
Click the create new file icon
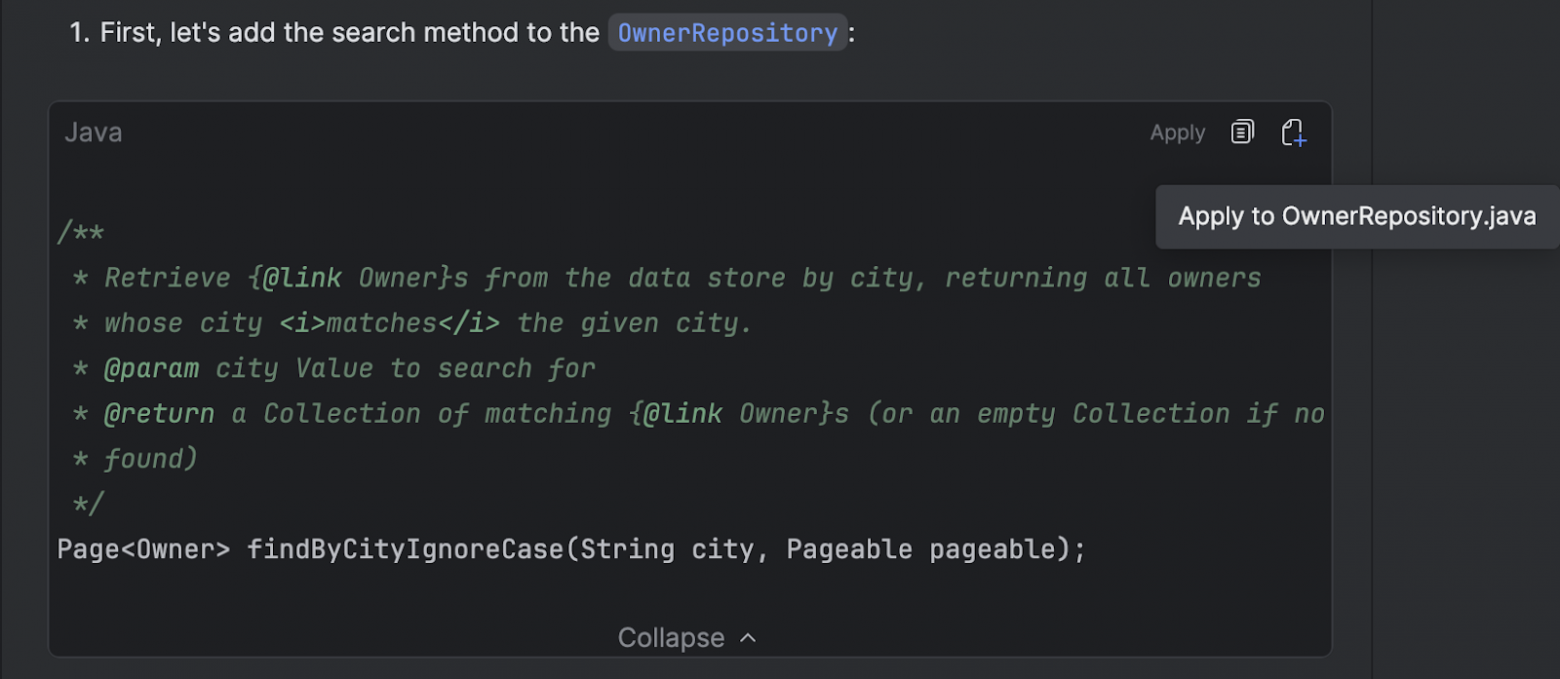1294,132
